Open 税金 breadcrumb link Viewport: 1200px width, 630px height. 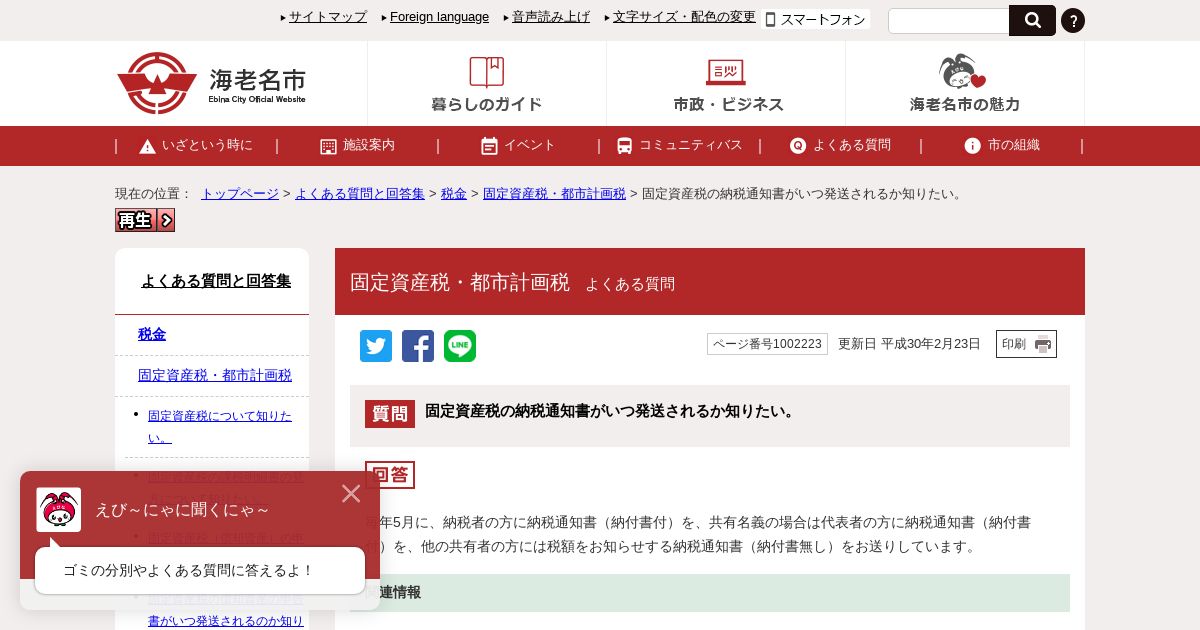coord(454,194)
